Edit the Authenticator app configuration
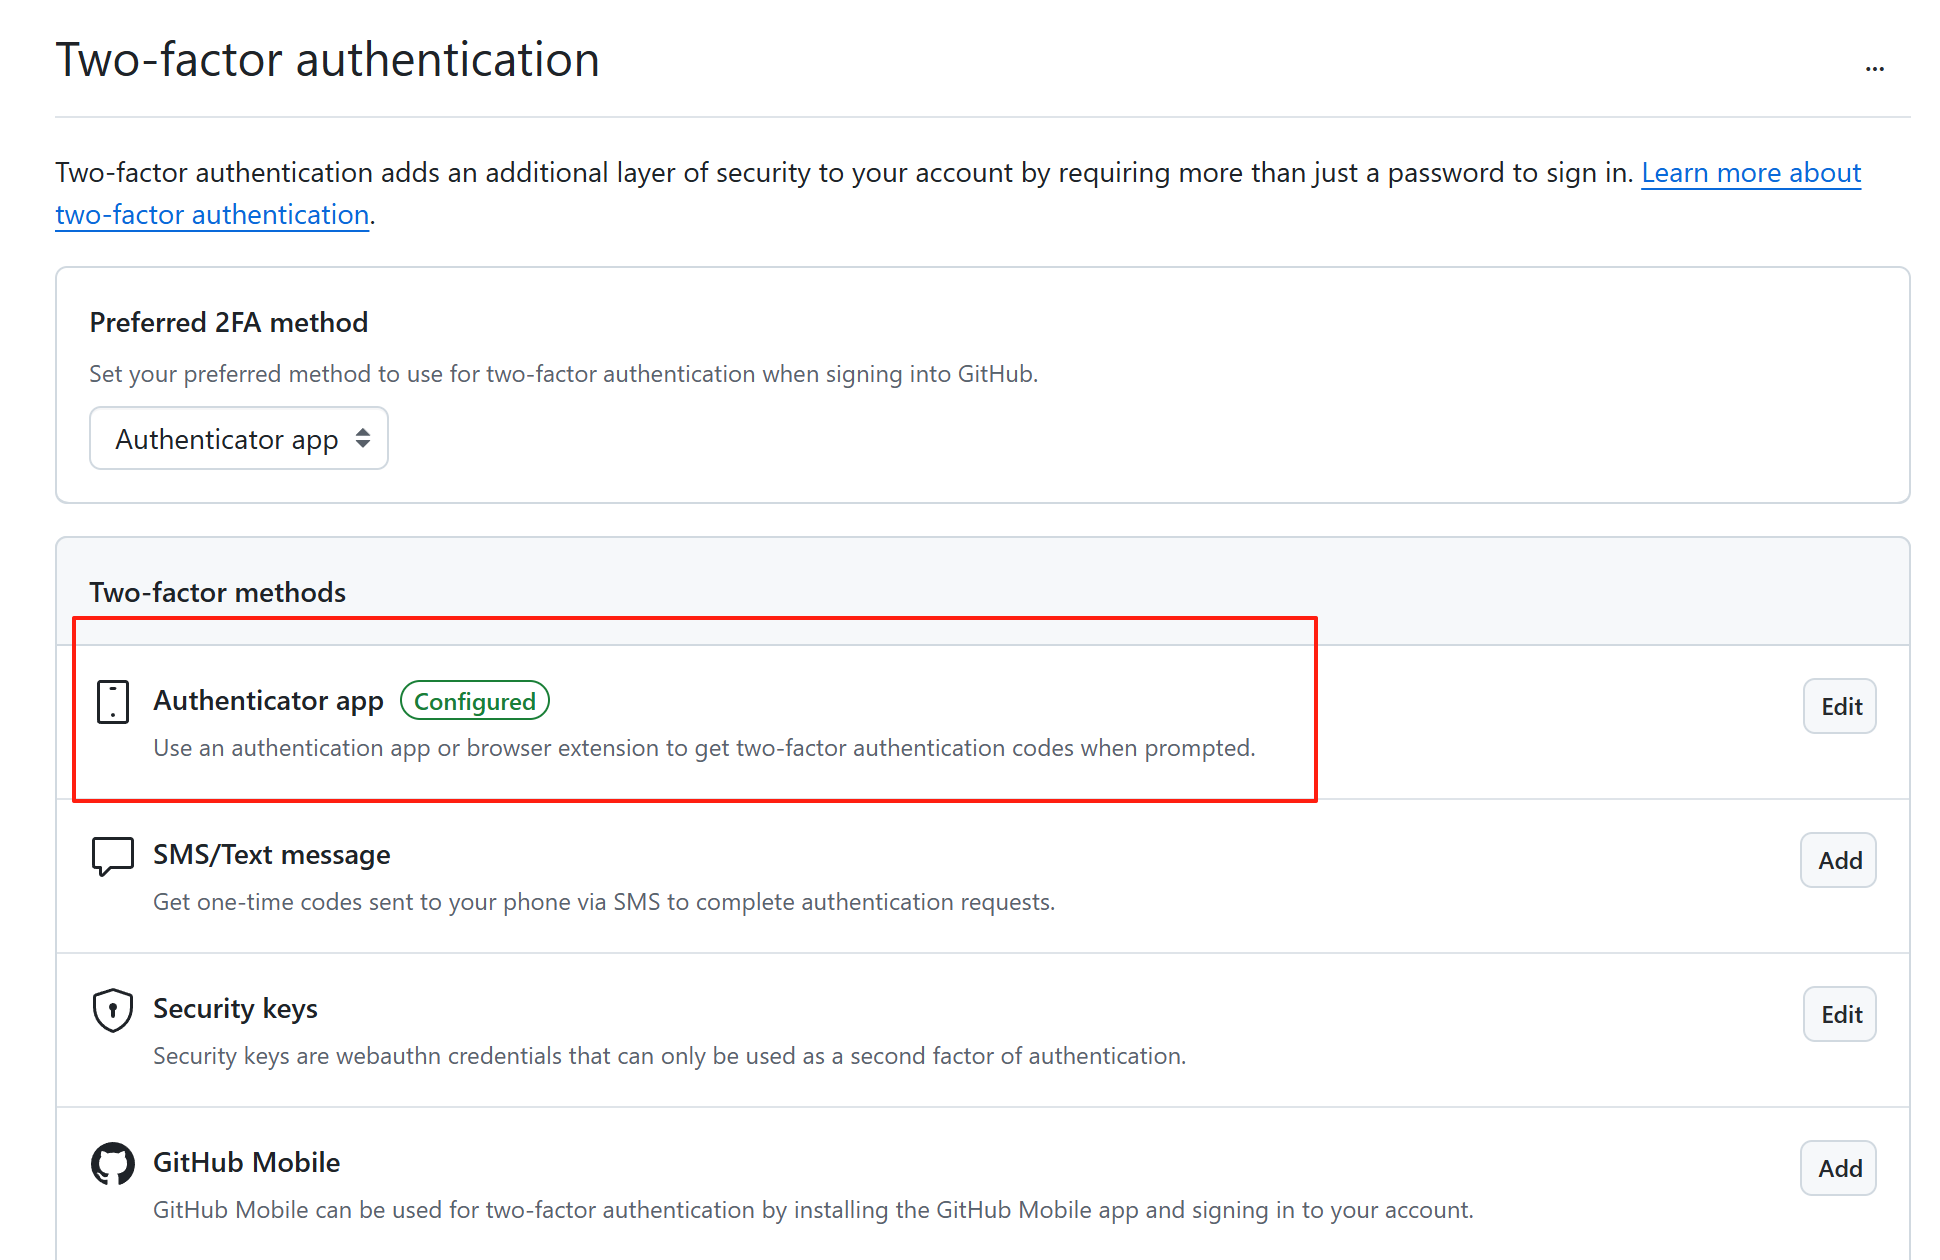This screenshot has height=1260, width=1940. click(1839, 706)
